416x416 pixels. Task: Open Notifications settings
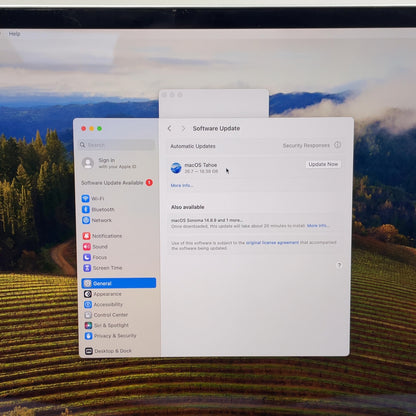[x=102, y=236]
